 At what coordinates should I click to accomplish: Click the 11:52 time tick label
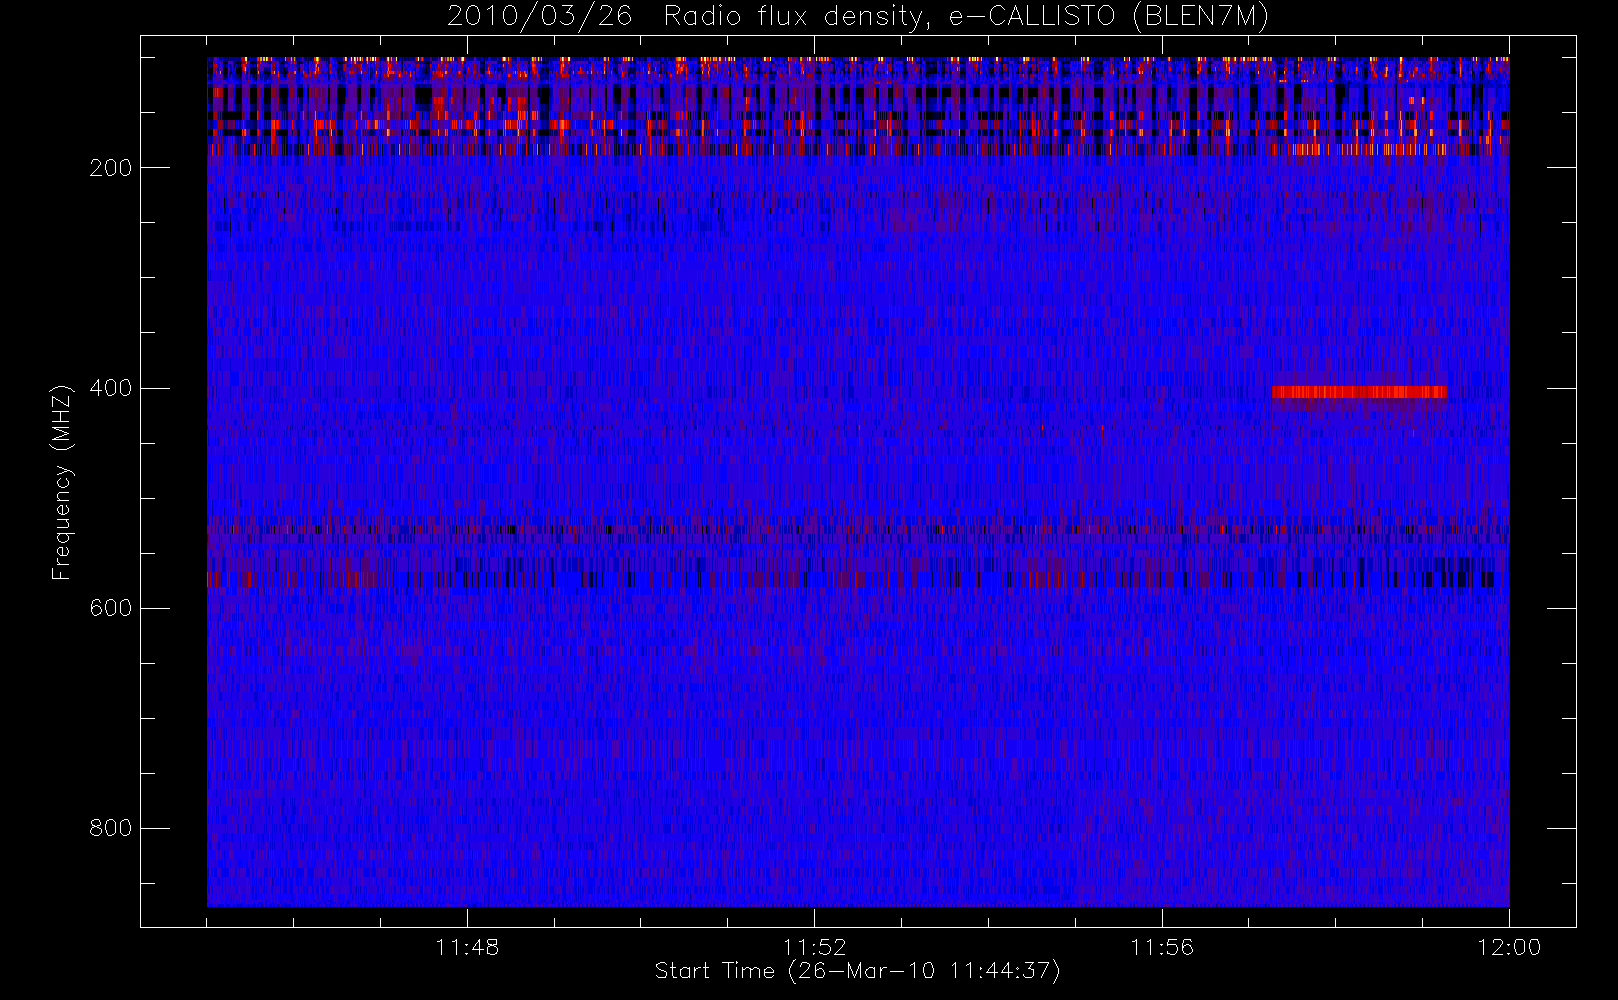click(x=814, y=947)
